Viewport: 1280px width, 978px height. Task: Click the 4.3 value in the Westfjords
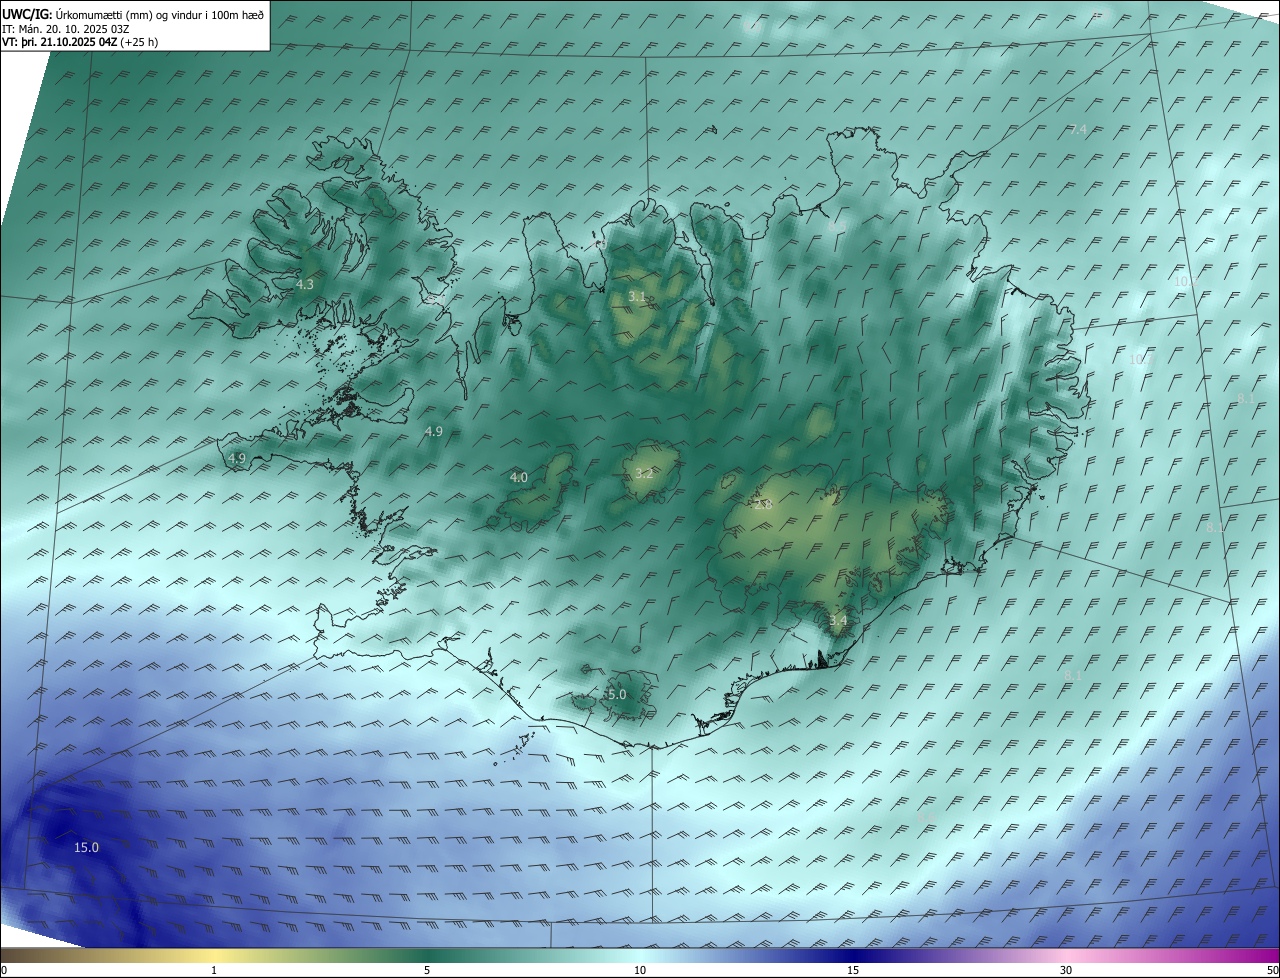(305, 285)
